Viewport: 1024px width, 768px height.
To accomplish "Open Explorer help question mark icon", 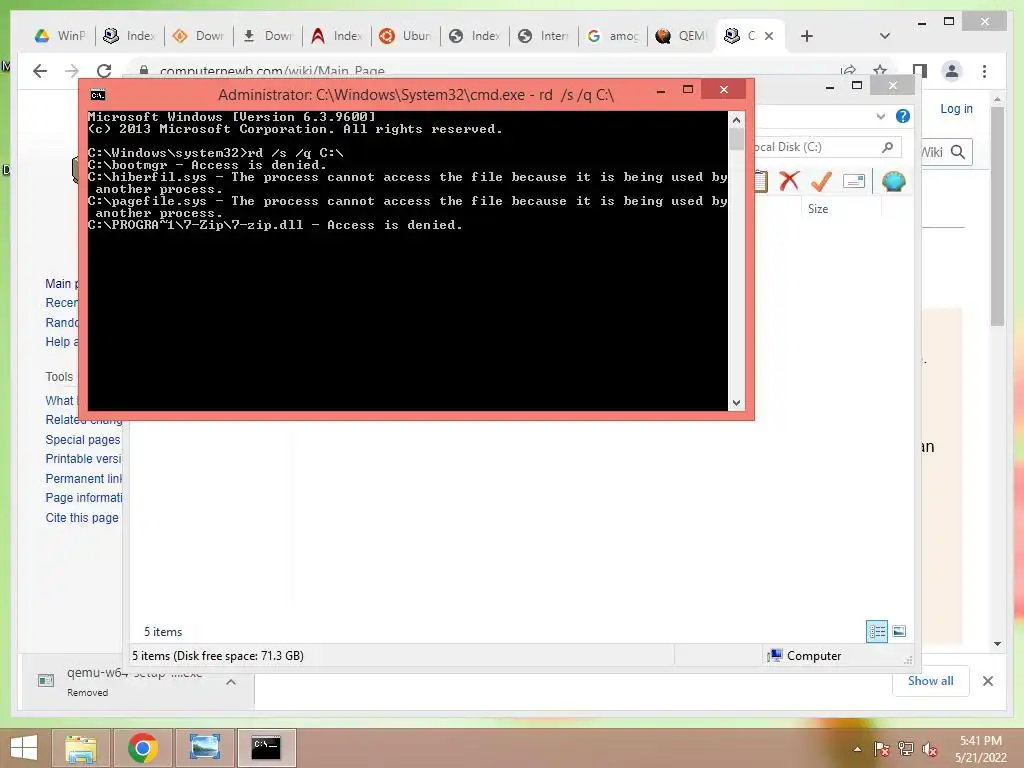I will coord(903,116).
